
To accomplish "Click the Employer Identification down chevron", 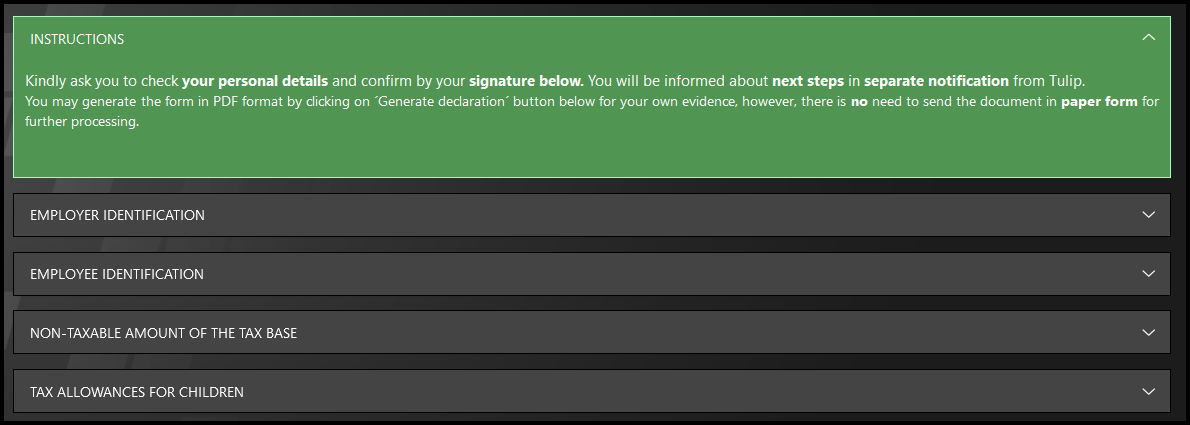I will point(1148,215).
